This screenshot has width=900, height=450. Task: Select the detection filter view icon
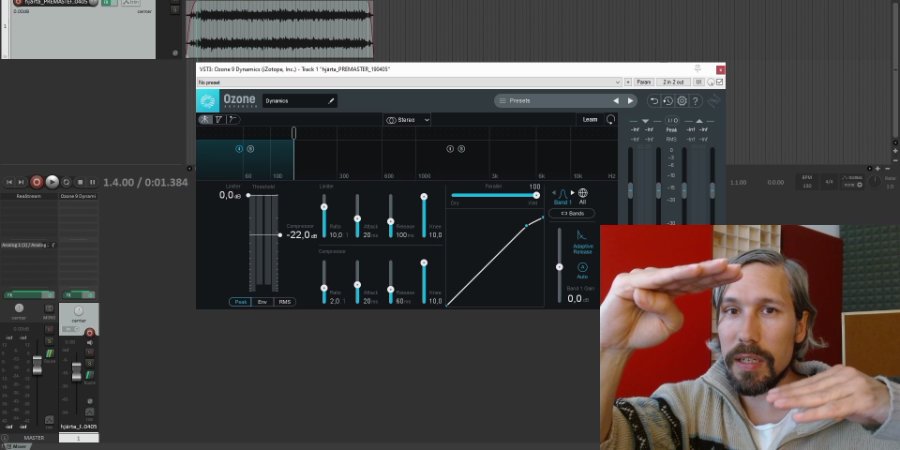[x=219, y=119]
